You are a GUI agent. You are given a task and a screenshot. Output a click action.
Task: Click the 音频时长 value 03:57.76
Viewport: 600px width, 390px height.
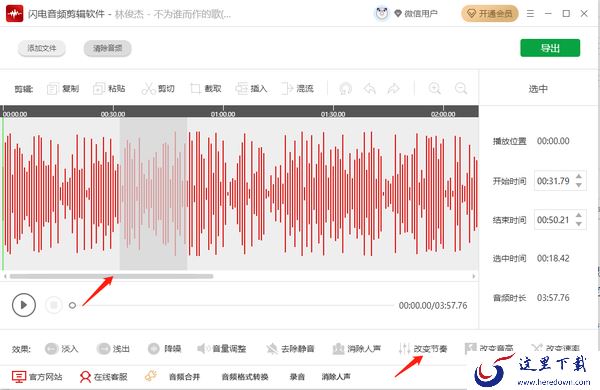point(553,298)
